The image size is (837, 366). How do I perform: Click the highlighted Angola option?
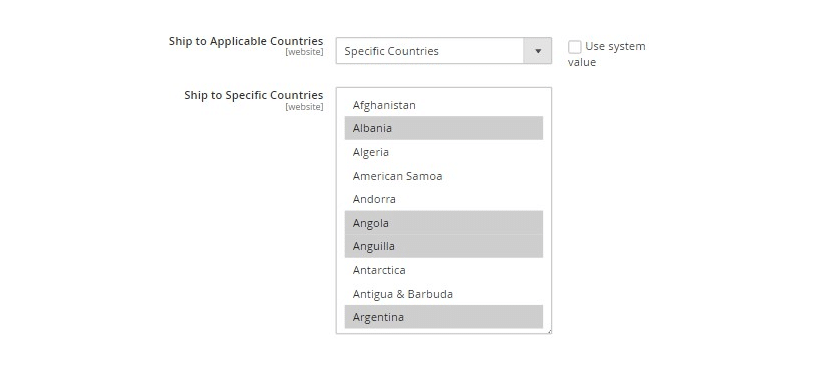[444, 222]
